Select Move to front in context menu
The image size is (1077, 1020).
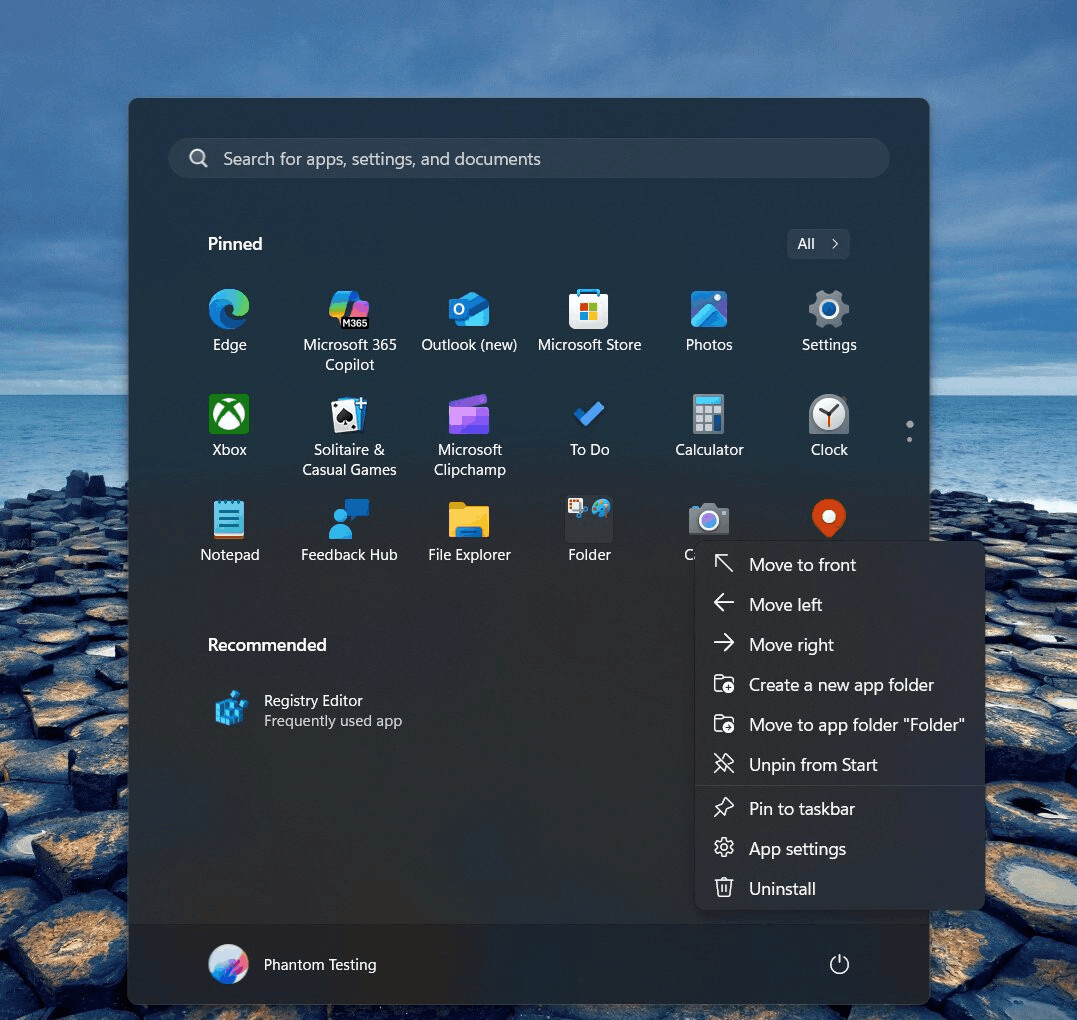[x=839, y=565]
